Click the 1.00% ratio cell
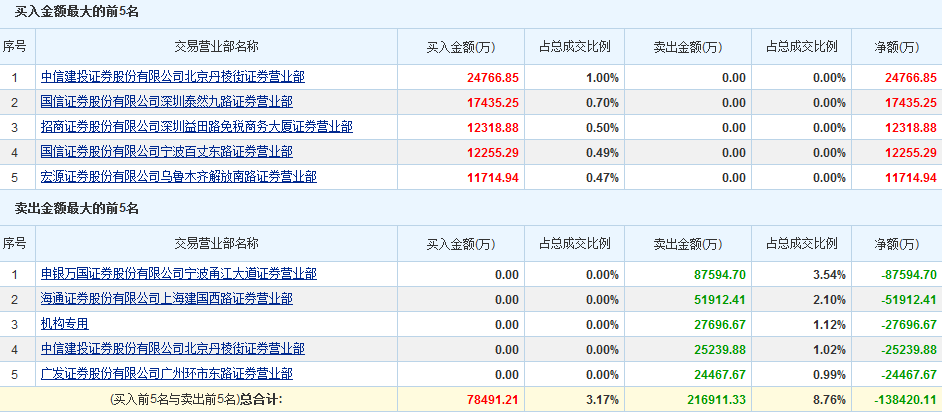Screen dimensions: 942x413 (602, 78)
